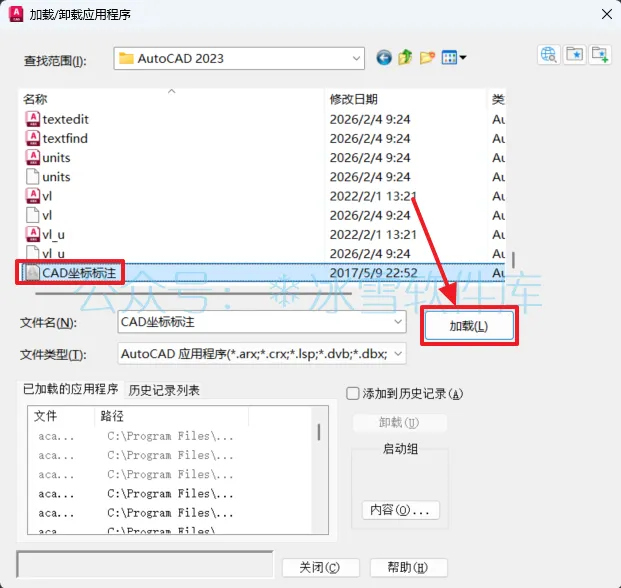Click the 帮助(H) help button
Screen dimensions: 621x588
coord(408,567)
